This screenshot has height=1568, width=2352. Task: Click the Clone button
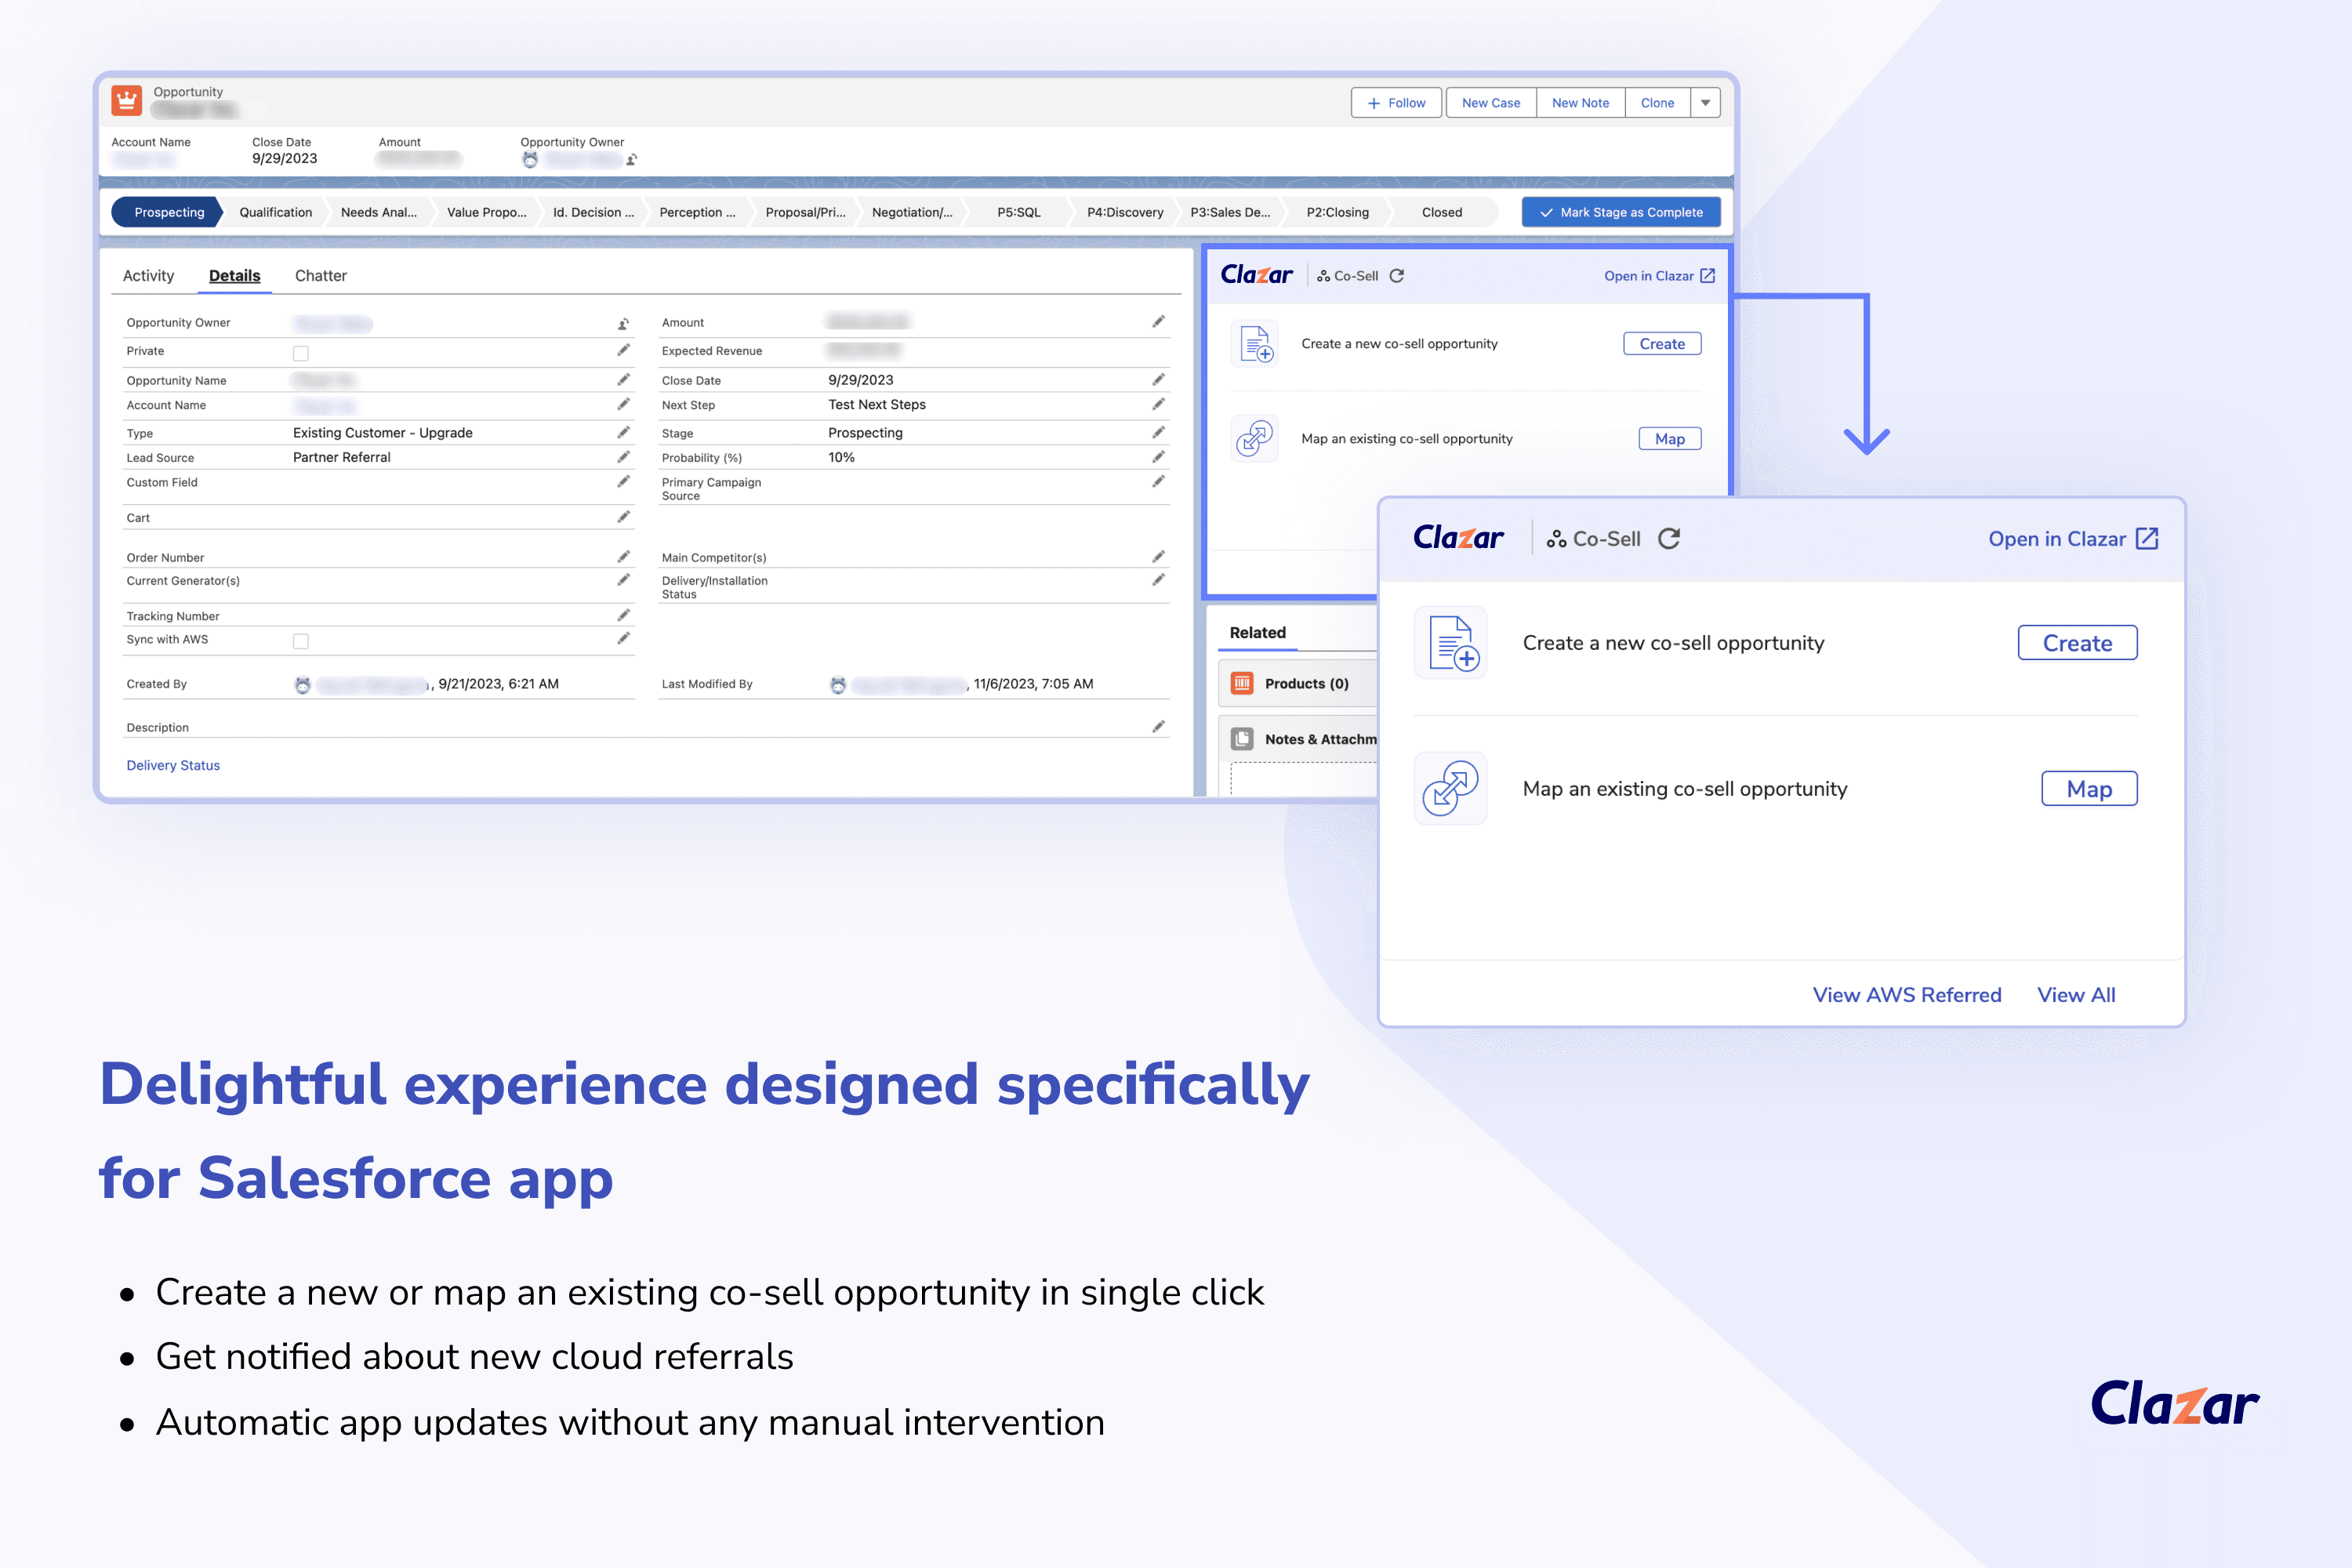click(x=1657, y=103)
